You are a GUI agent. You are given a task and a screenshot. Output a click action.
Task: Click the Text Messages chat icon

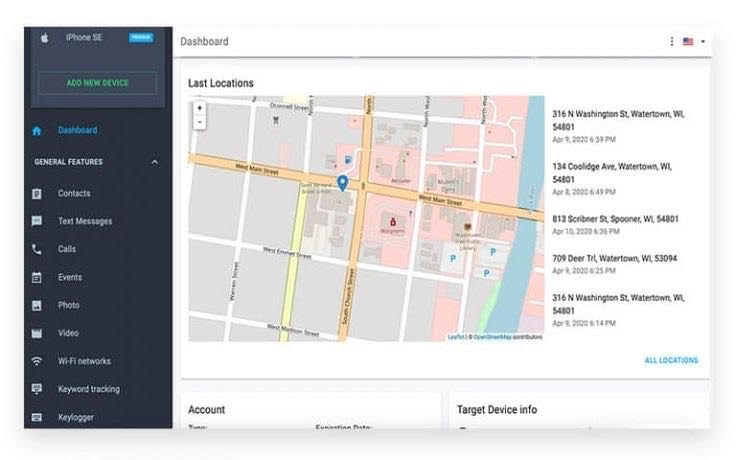pyautogui.click(x=37, y=221)
